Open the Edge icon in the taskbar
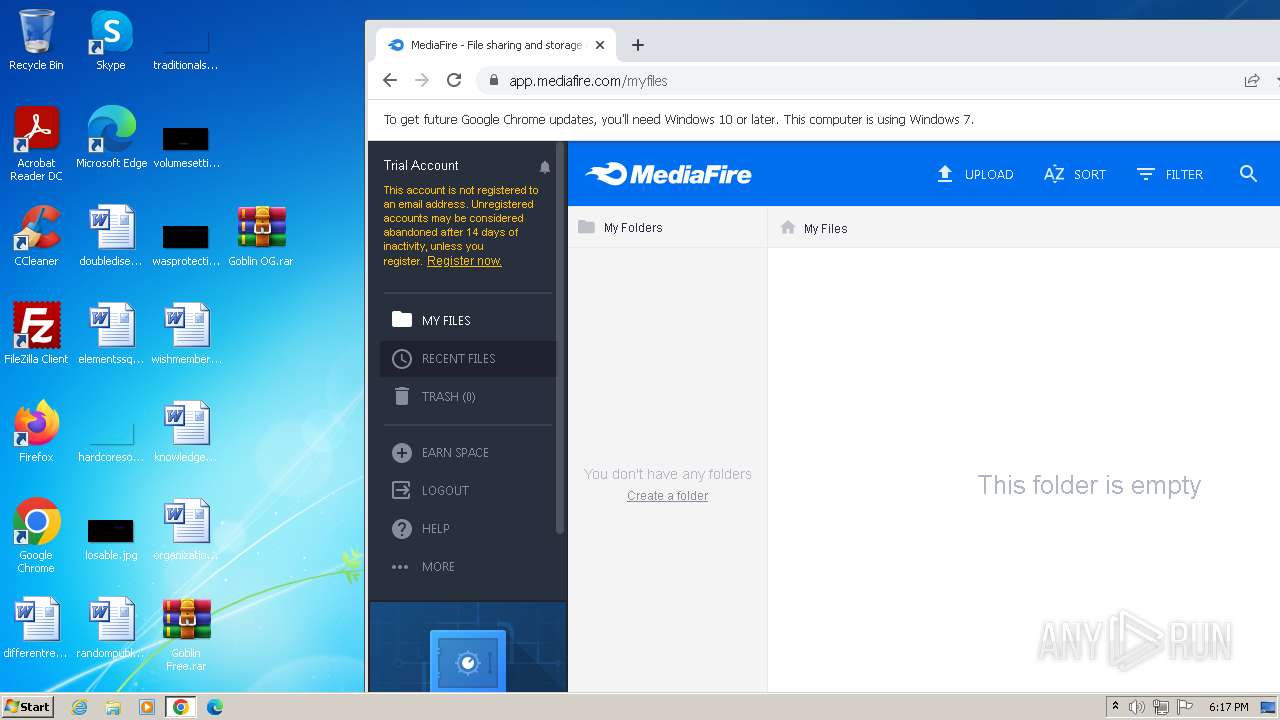 tap(215, 707)
